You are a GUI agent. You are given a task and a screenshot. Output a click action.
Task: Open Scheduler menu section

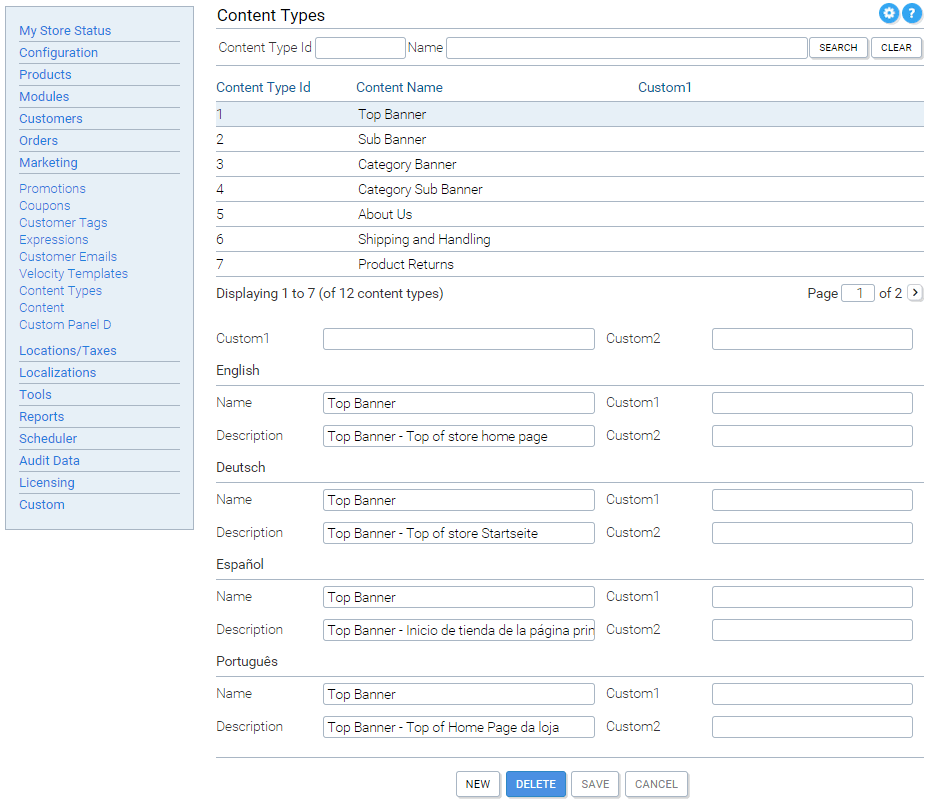click(48, 438)
